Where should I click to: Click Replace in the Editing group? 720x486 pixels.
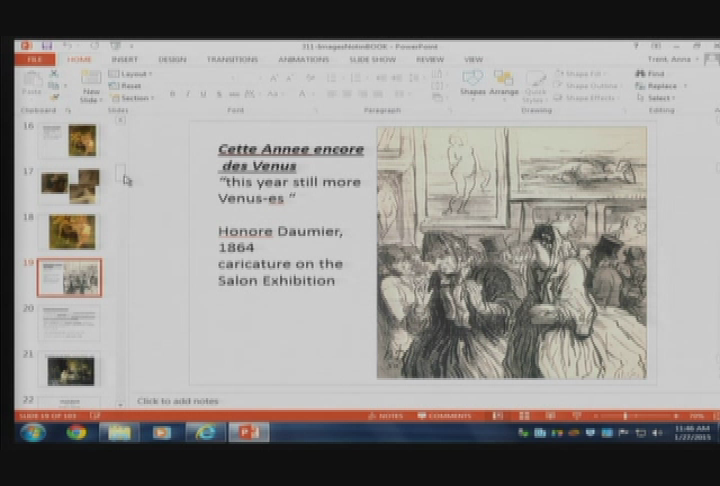(661, 85)
